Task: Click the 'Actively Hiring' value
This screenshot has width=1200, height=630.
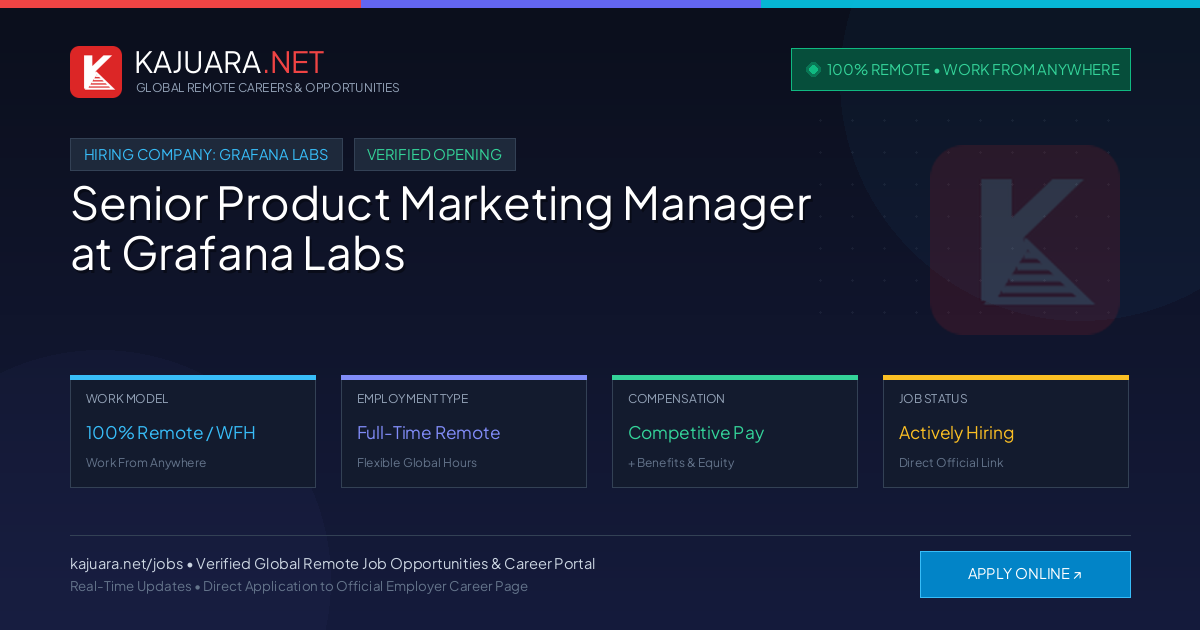Action: (x=956, y=433)
